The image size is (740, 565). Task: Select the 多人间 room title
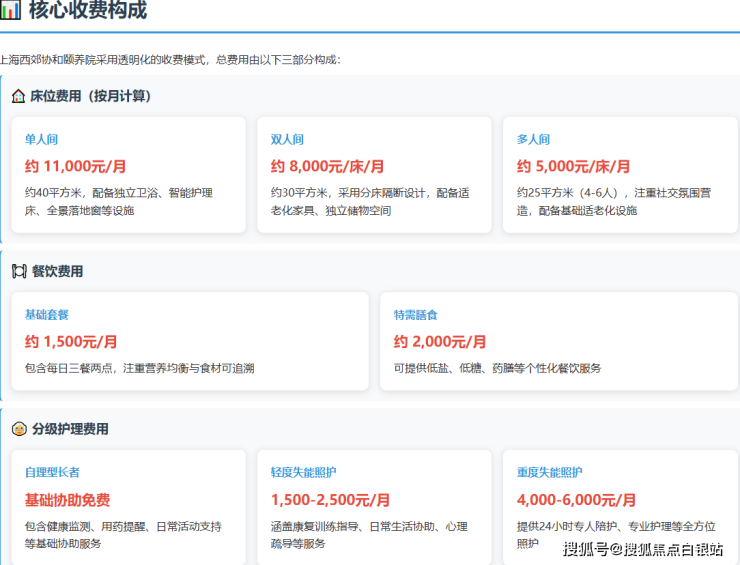533,140
